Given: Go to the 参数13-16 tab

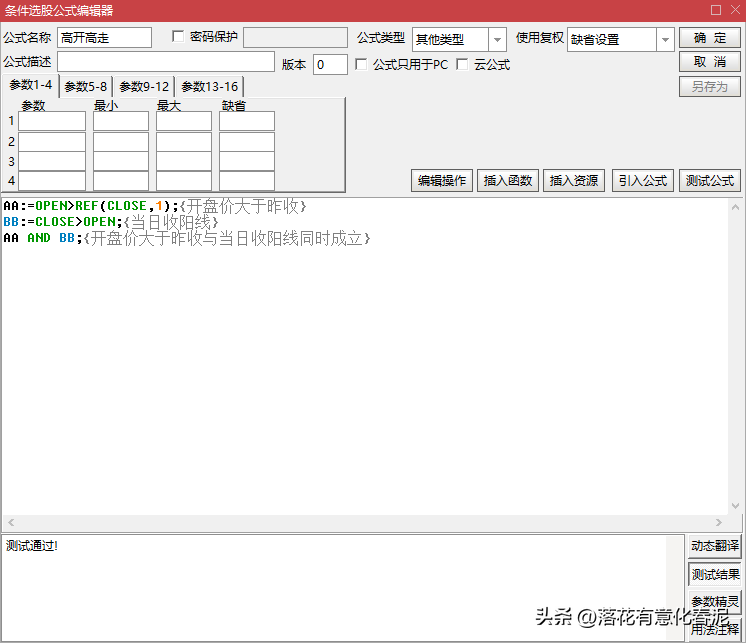Looking at the screenshot, I should click(x=209, y=87).
